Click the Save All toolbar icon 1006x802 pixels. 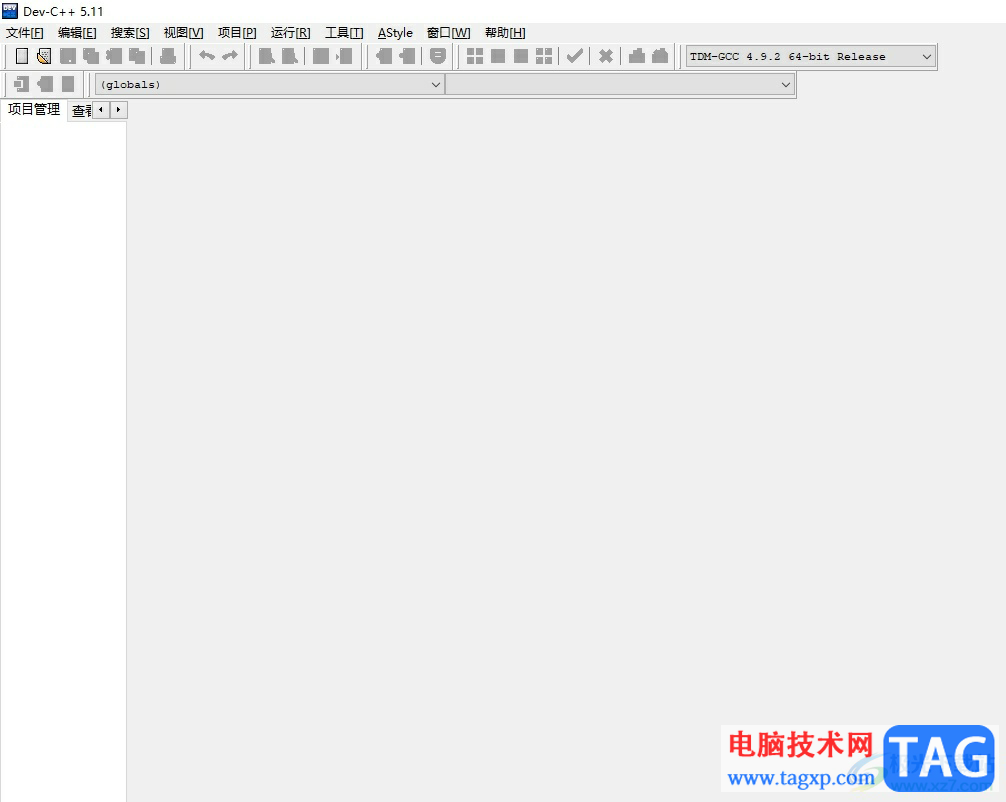91,56
